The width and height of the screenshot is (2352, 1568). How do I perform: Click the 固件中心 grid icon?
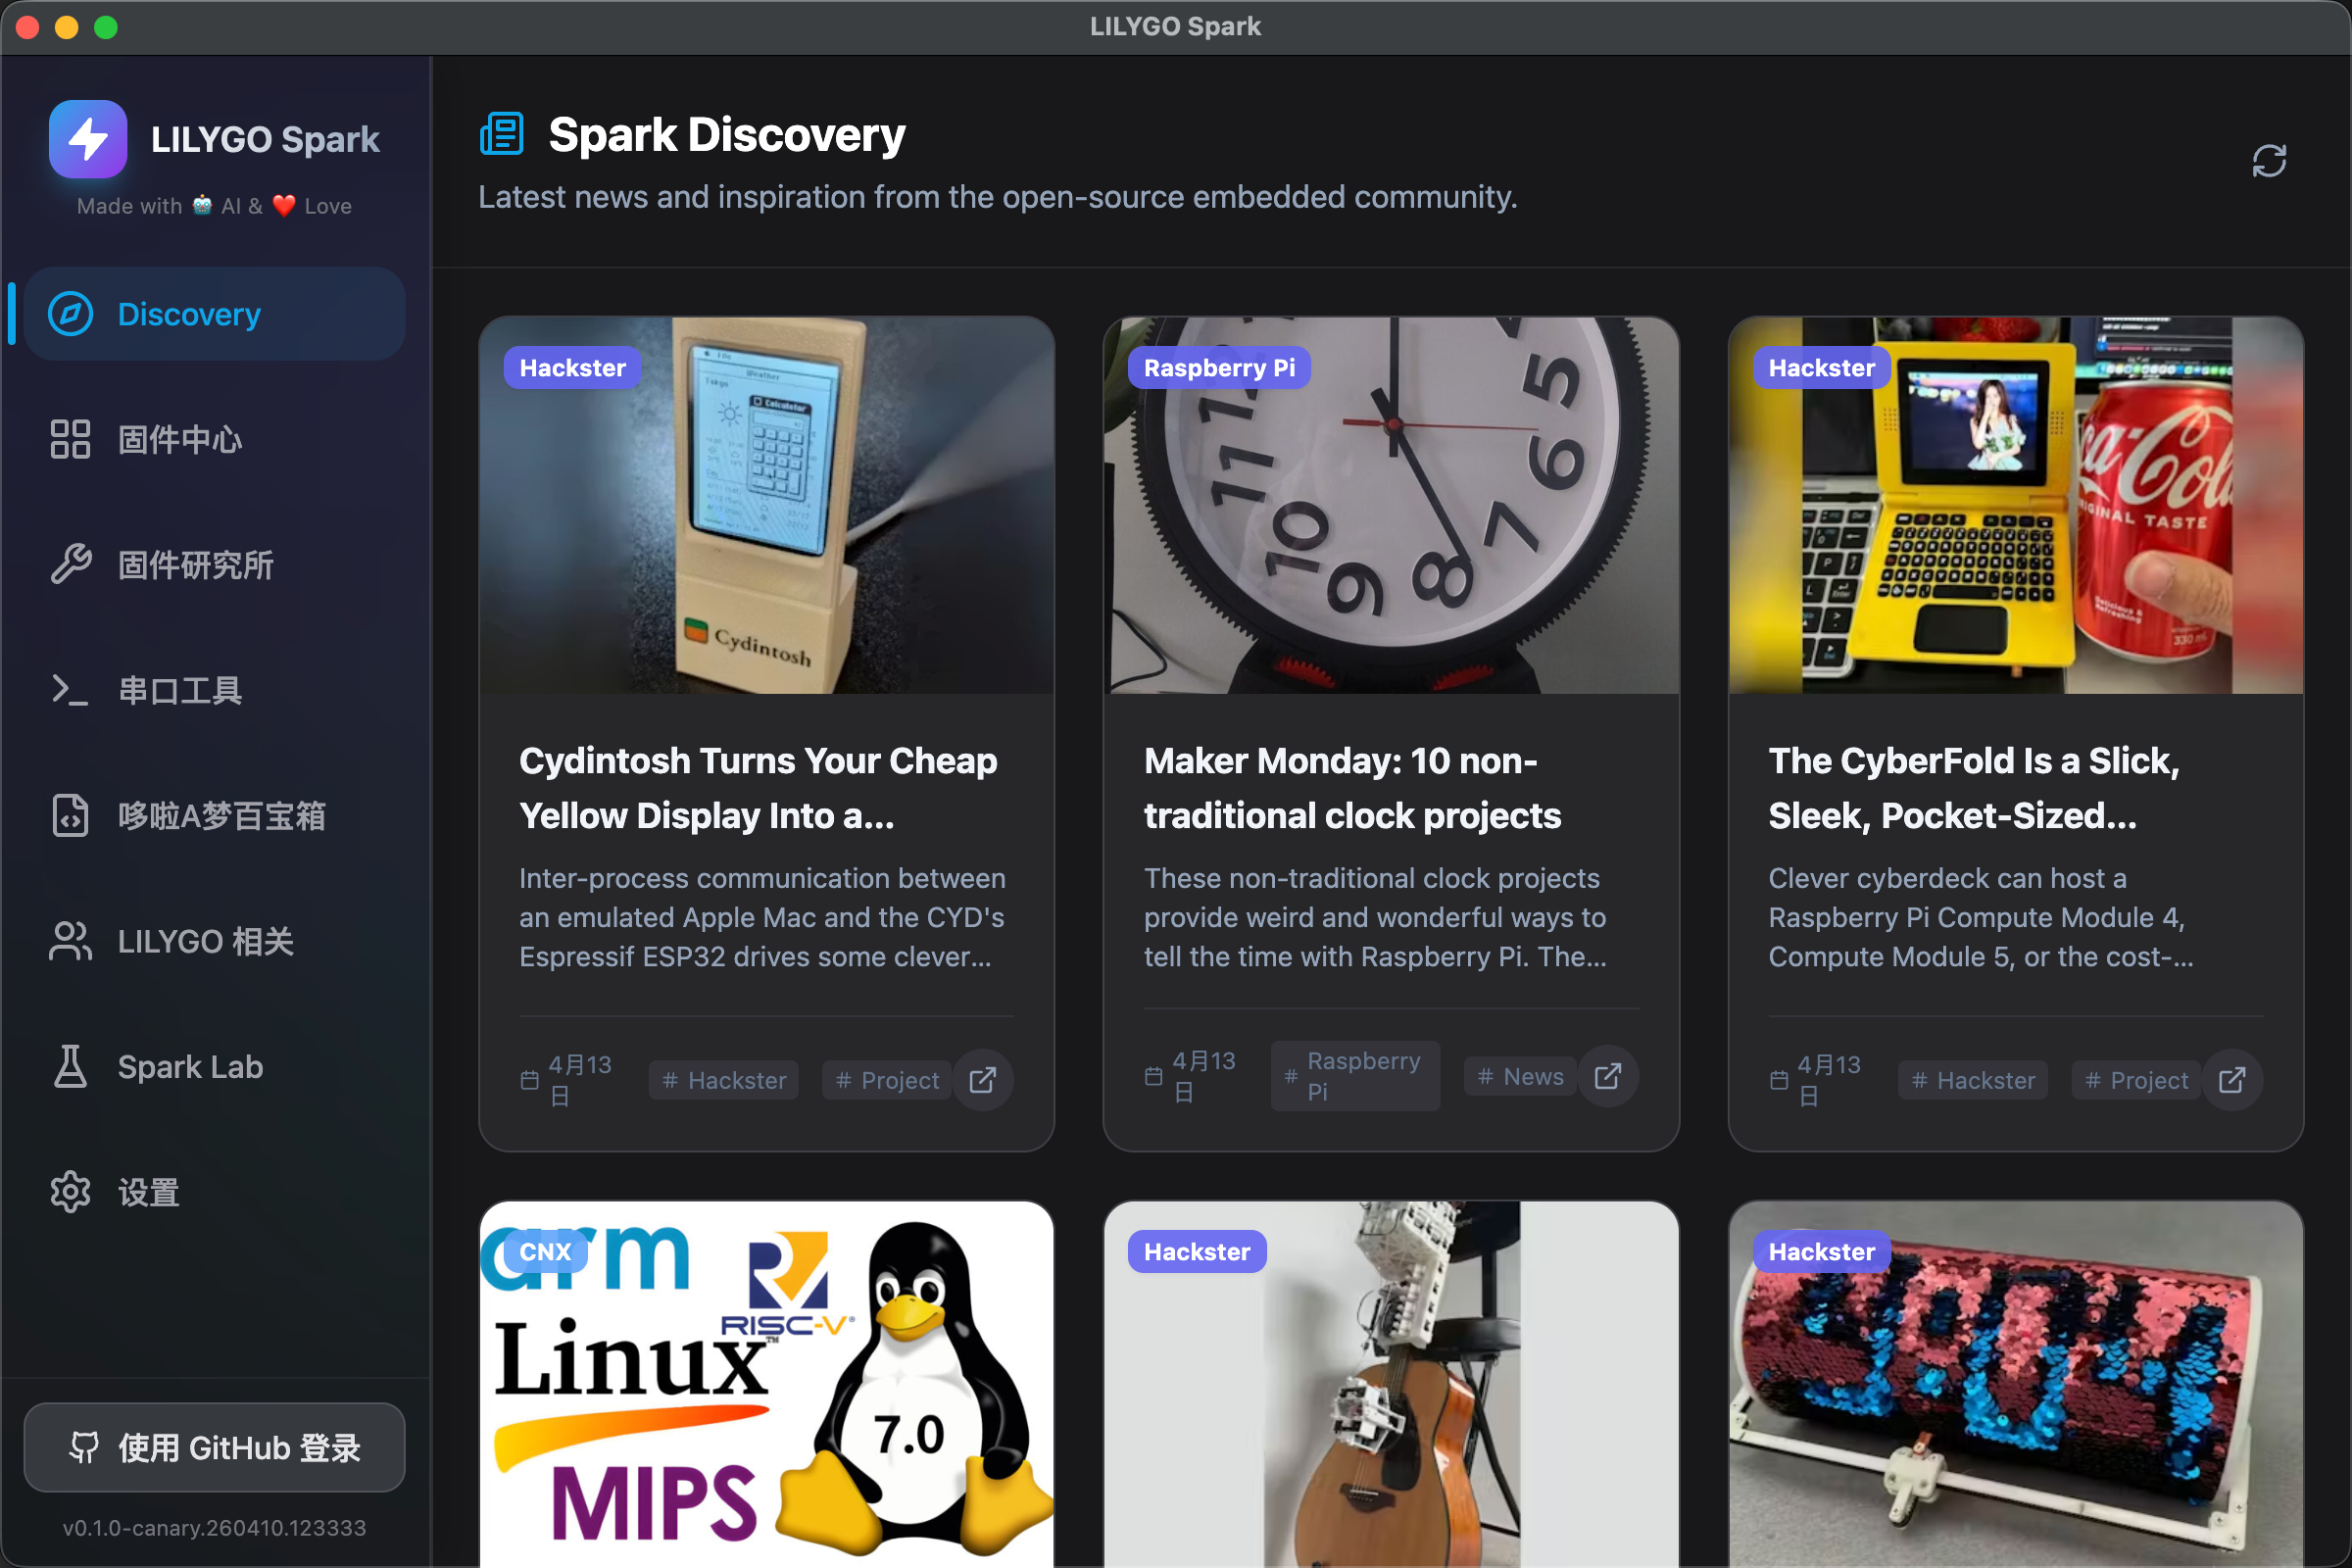[71, 439]
